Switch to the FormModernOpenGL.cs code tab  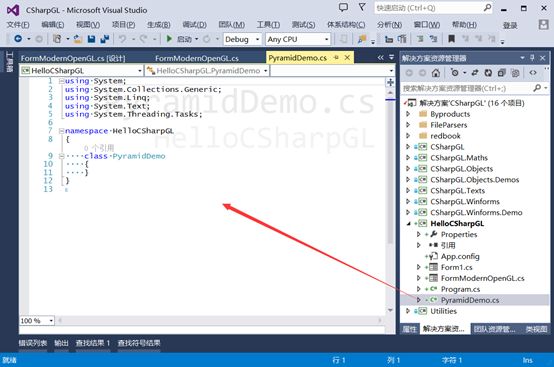click(x=197, y=58)
